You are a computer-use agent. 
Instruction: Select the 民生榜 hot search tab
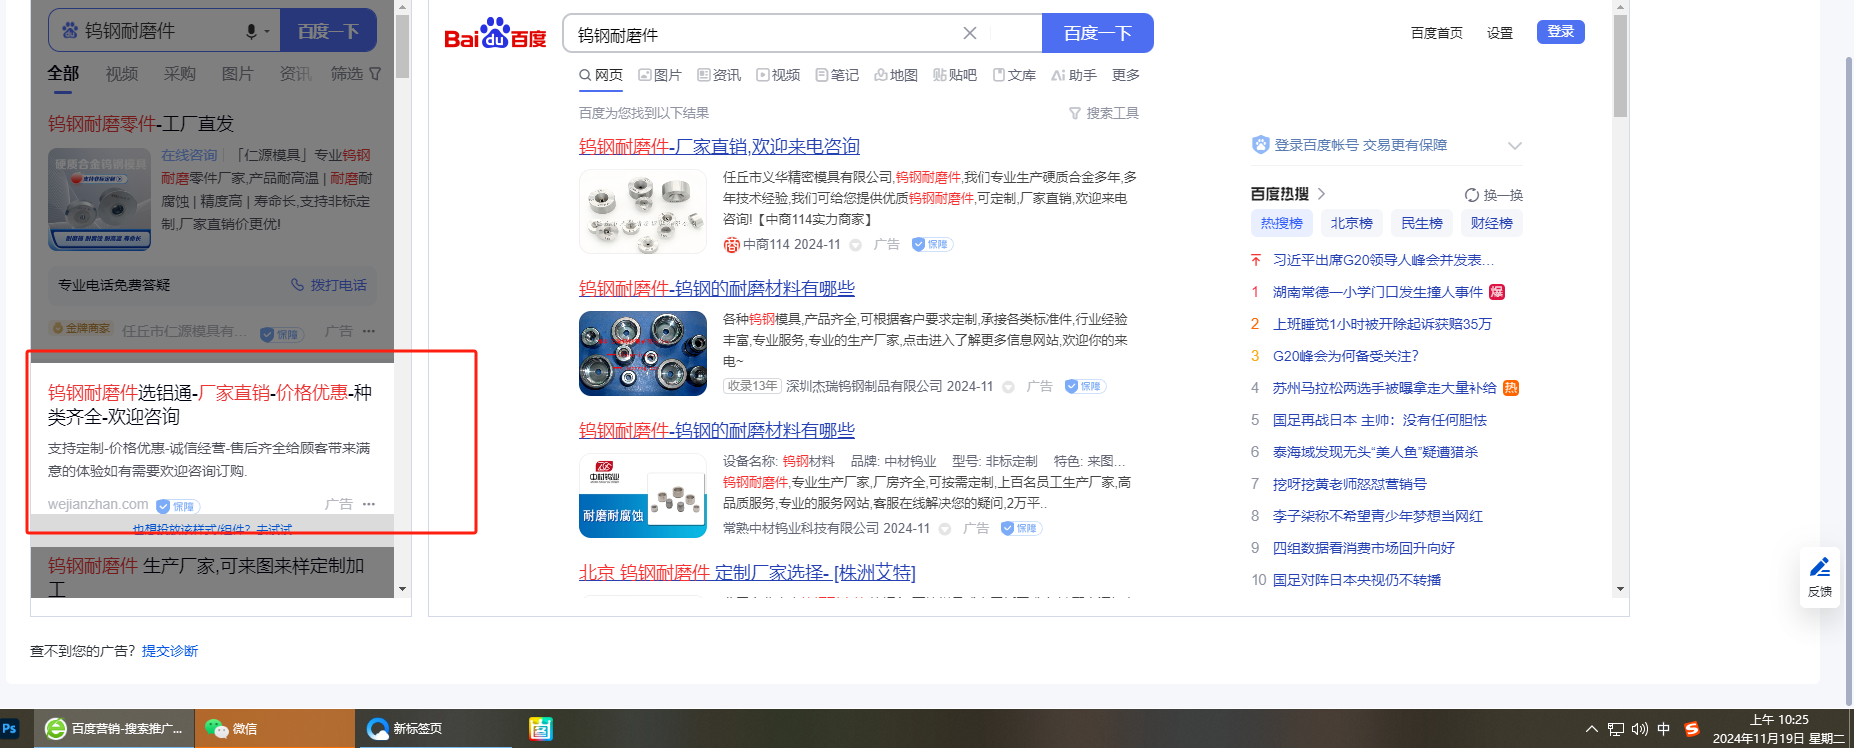coord(1421,224)
